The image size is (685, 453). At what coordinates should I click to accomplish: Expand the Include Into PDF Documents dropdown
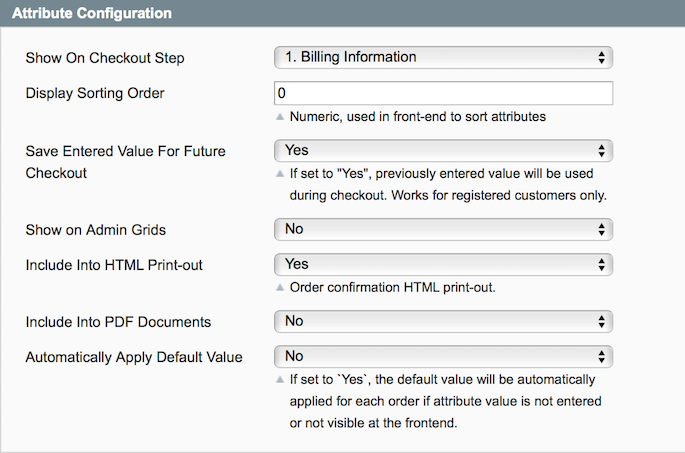tap(443, 321)
